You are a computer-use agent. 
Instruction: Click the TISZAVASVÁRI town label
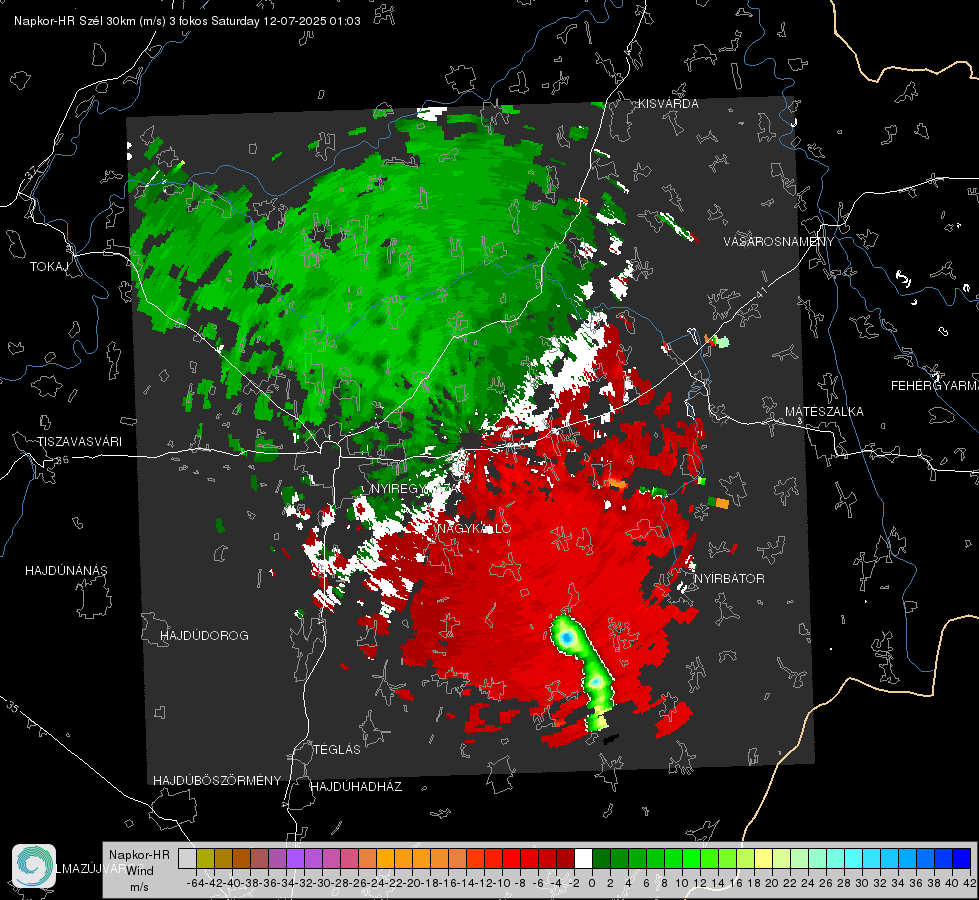click(x=79, y=442)
